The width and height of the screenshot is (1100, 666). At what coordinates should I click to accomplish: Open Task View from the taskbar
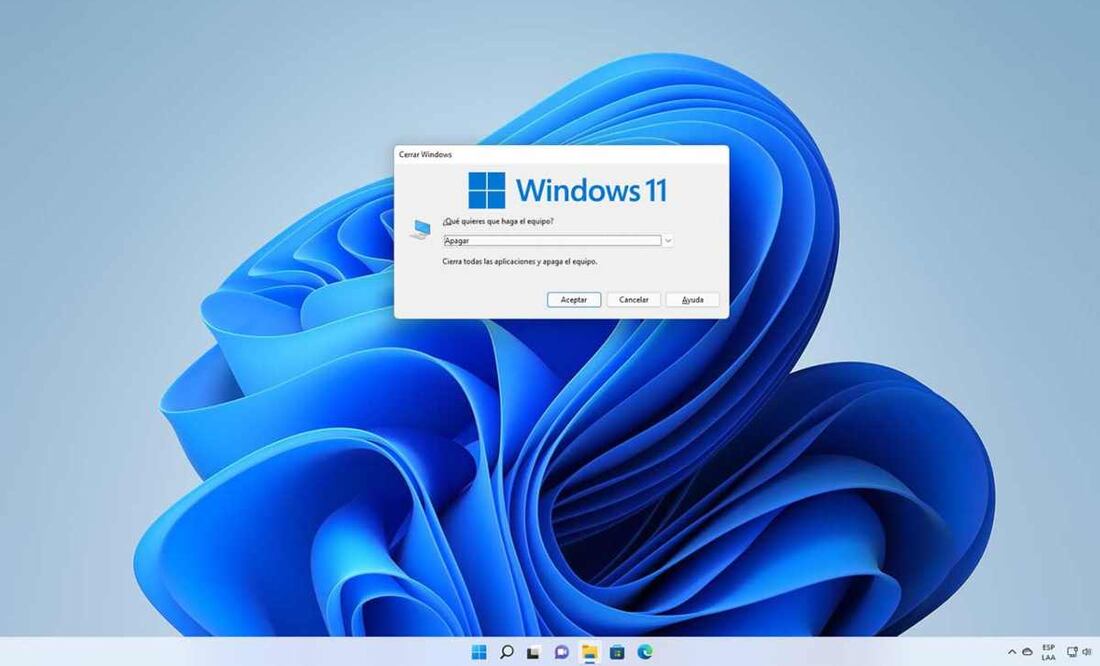click(534, 650)
